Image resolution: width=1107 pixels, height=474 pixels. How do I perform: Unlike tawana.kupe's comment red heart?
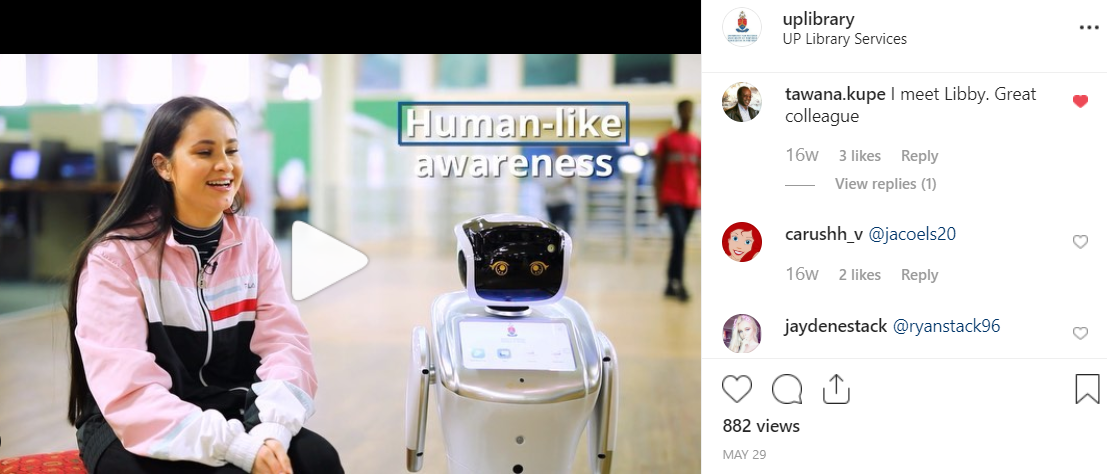click(x=1080, y=102)
